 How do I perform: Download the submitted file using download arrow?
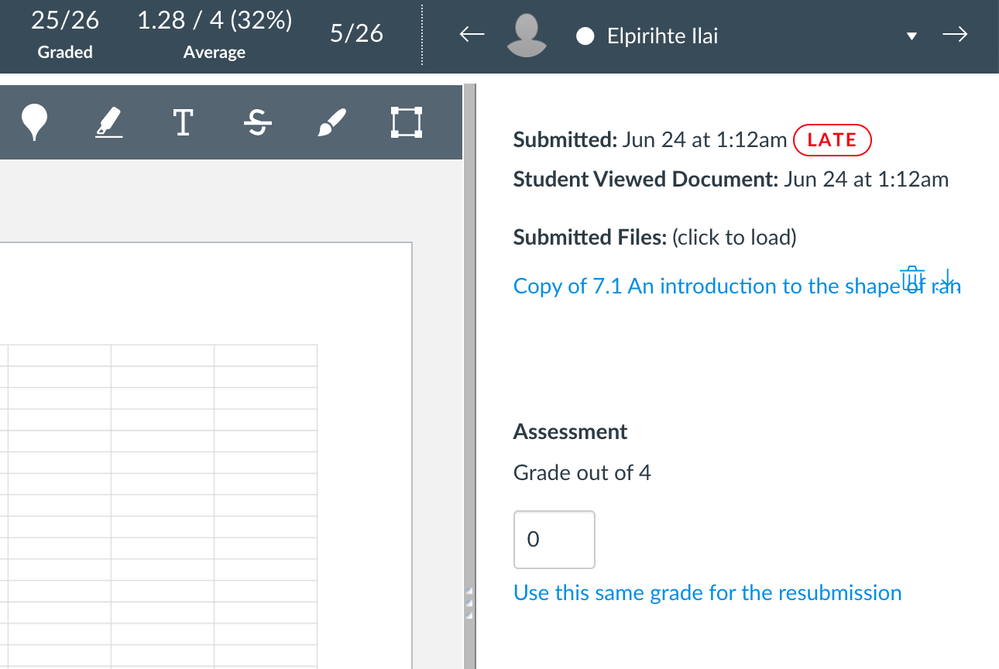coord(947,280)
